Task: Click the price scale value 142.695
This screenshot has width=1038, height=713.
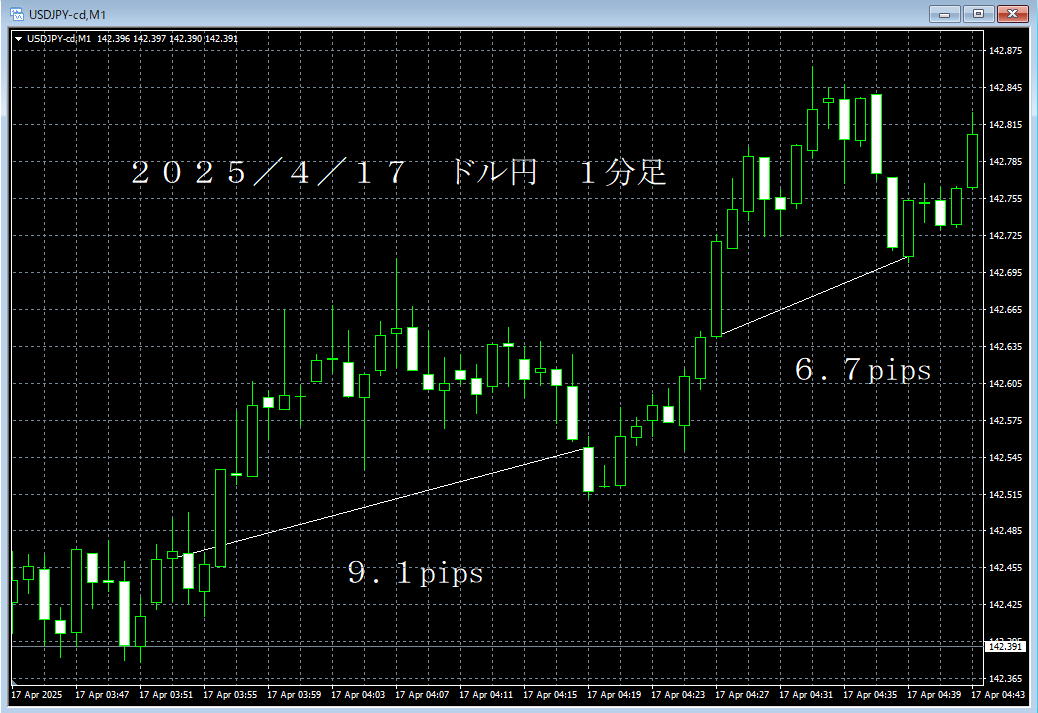Action: 1005,273
